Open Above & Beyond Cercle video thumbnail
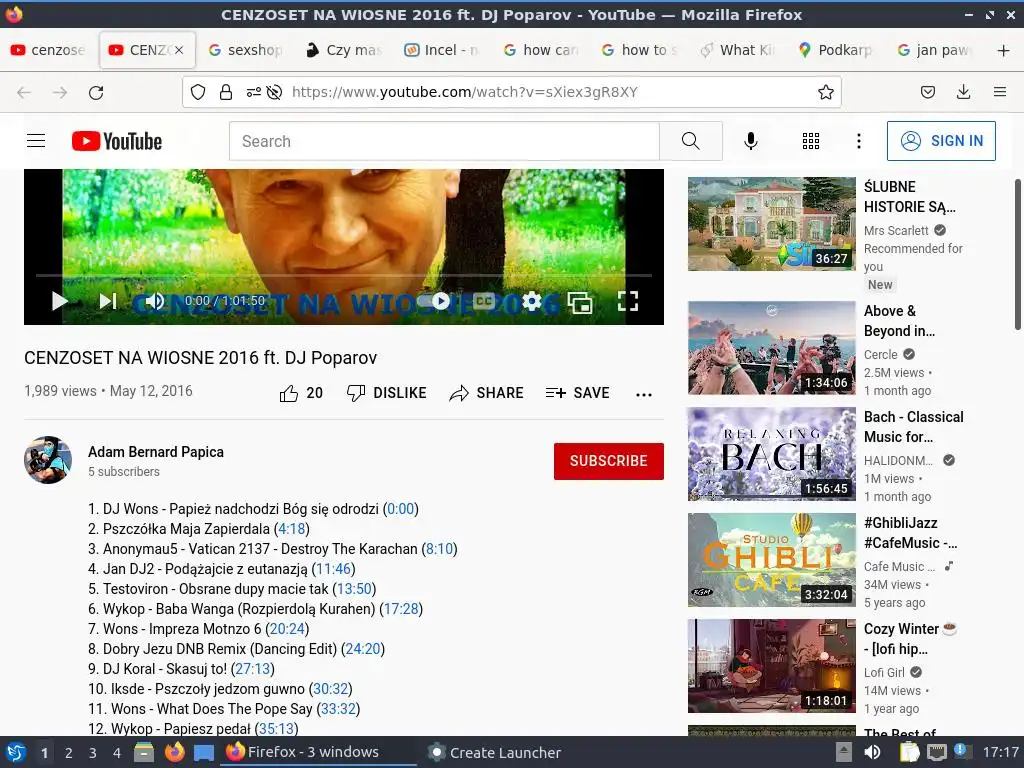1024x768 pixels. (x=771, y=348)
